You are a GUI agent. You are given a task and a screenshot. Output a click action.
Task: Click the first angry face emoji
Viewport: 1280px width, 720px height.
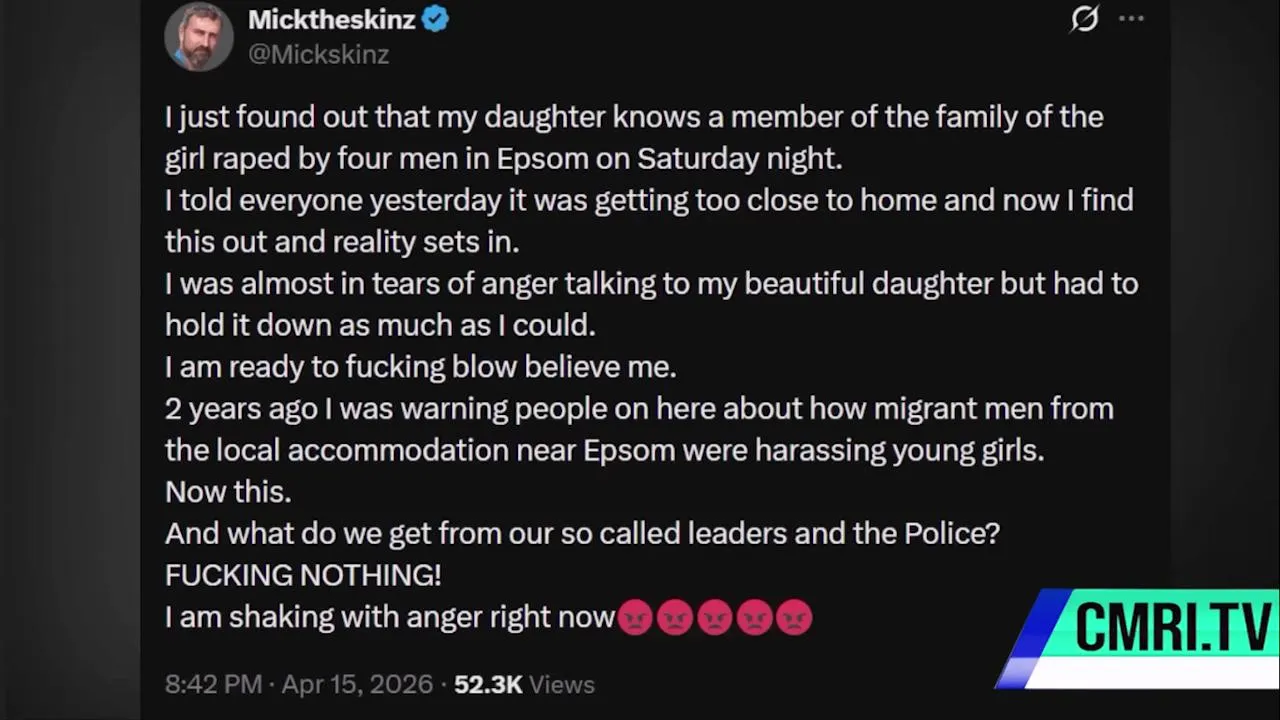pyautogui.click(x=635, y=618)
